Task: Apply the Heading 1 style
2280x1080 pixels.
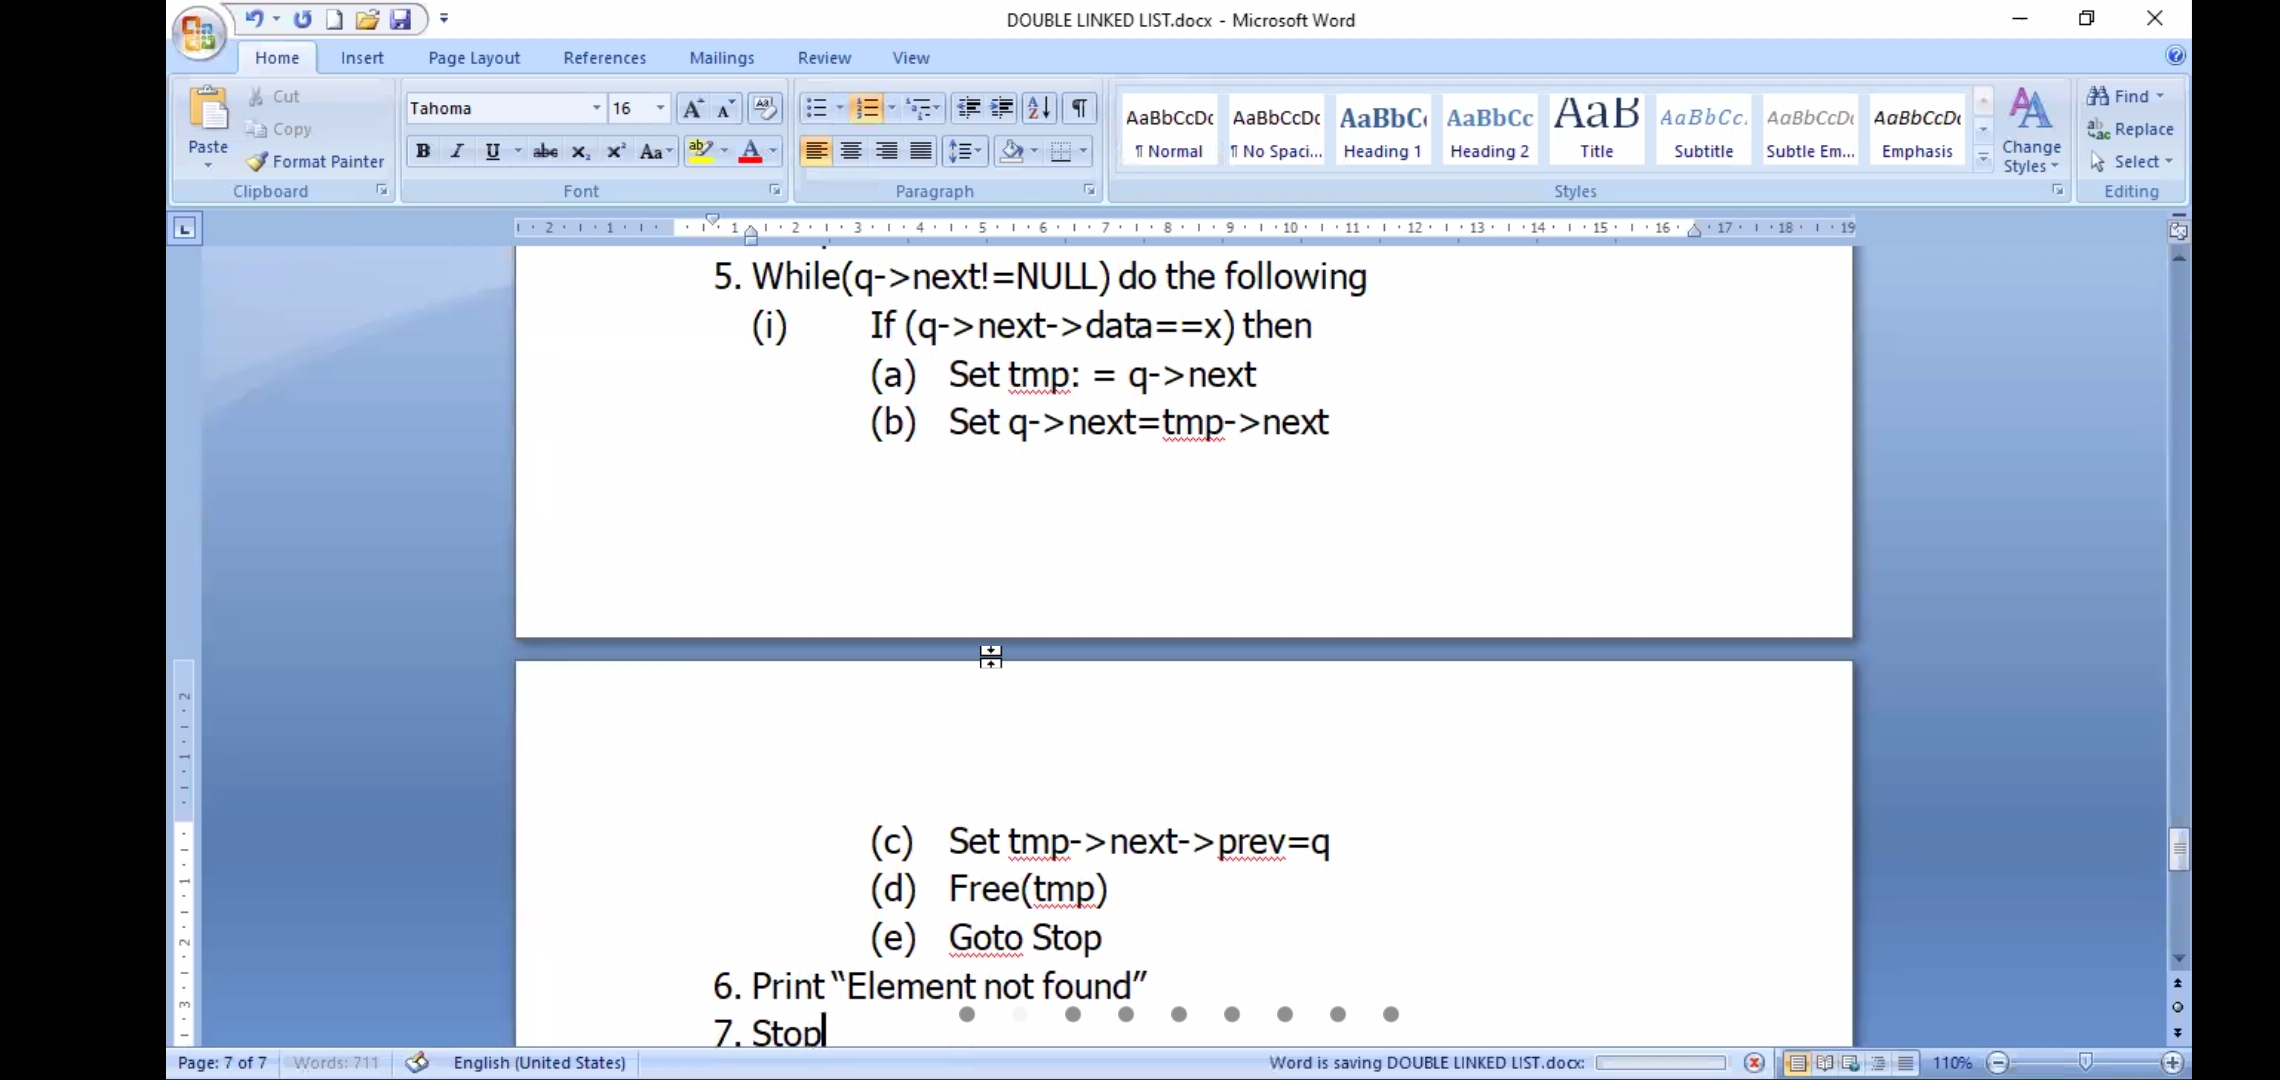Action: coord(1382,130)
